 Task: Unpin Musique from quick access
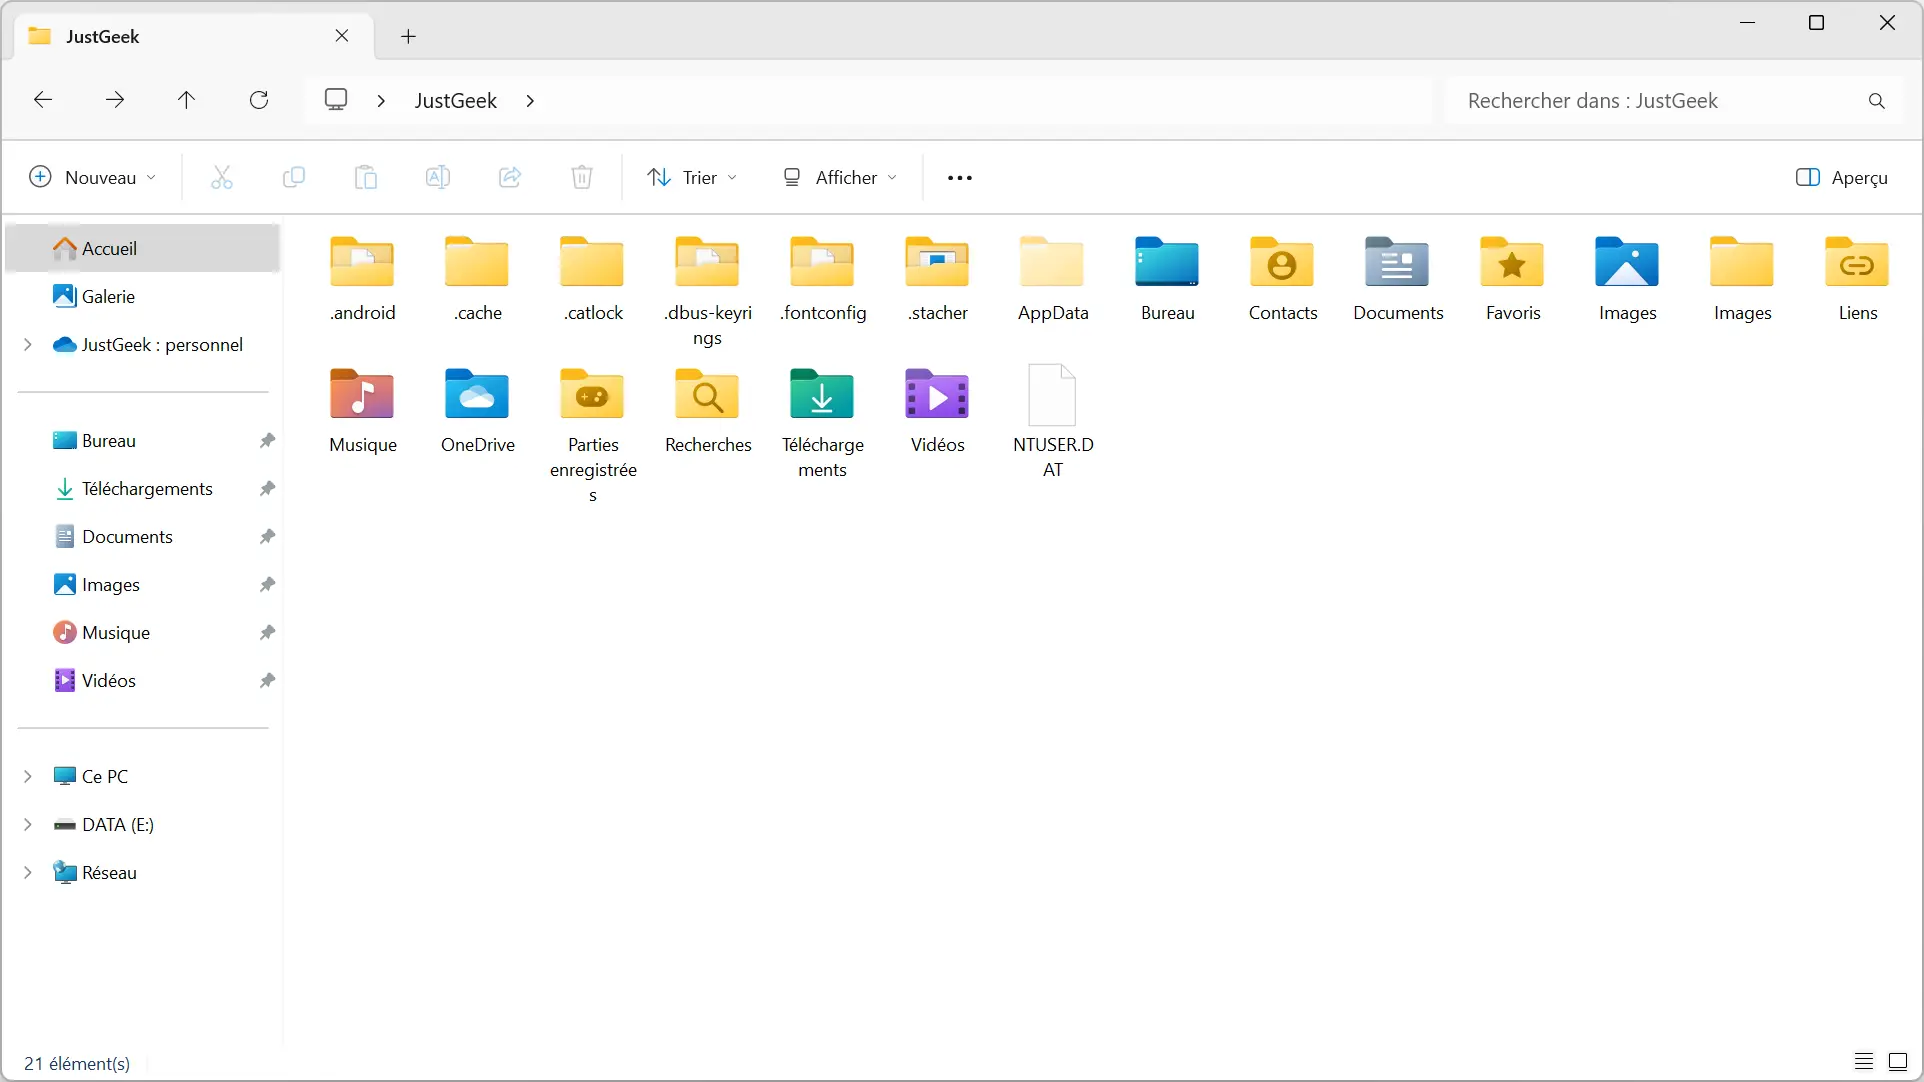[x=267, y=633]
